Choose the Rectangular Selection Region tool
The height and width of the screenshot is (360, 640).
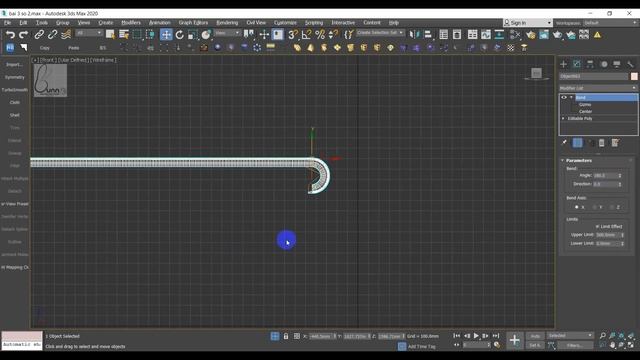pyautogui.click(x=137, y=35)
